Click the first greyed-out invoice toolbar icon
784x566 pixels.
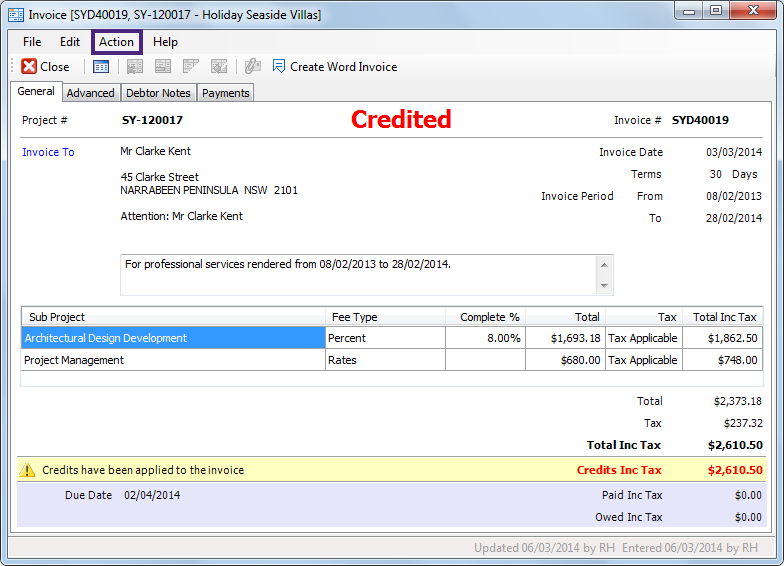pyautogui.click(x=135, y=67)
